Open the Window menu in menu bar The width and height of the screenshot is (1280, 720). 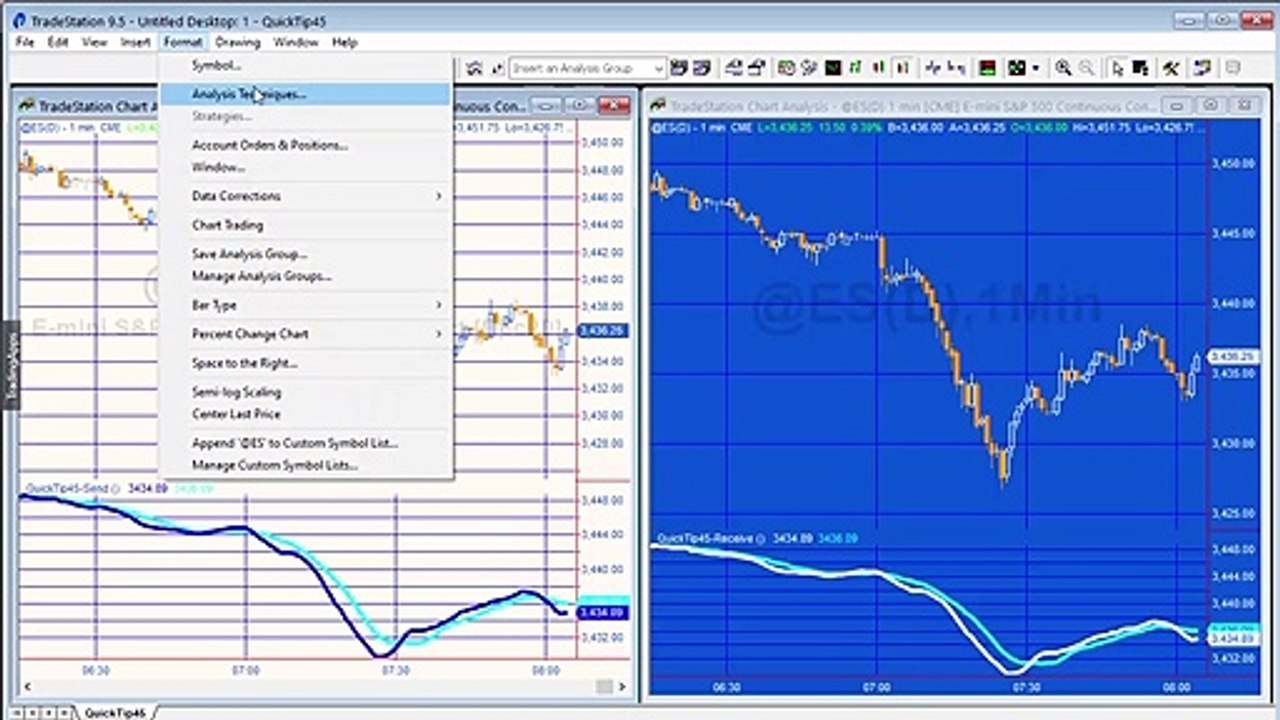point(296,42)
